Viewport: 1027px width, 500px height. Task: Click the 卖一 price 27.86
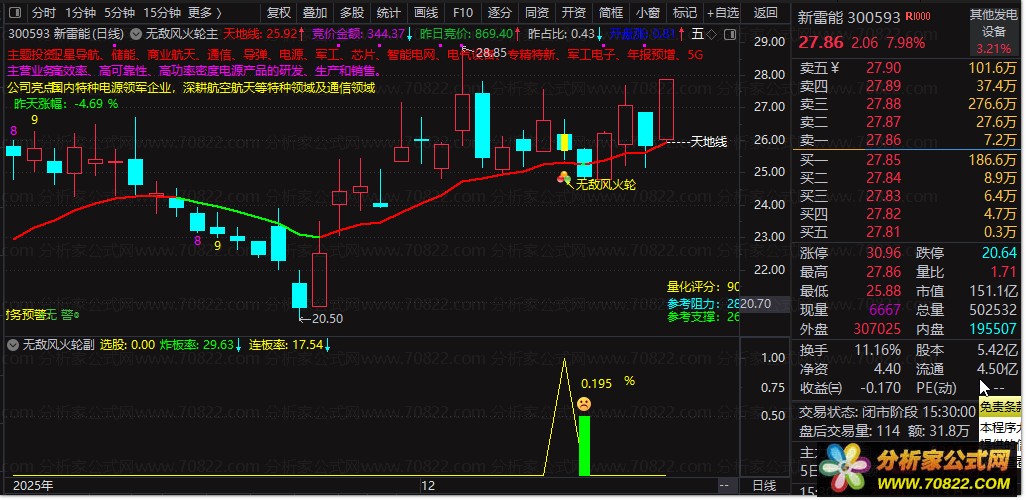click(884, 140)
